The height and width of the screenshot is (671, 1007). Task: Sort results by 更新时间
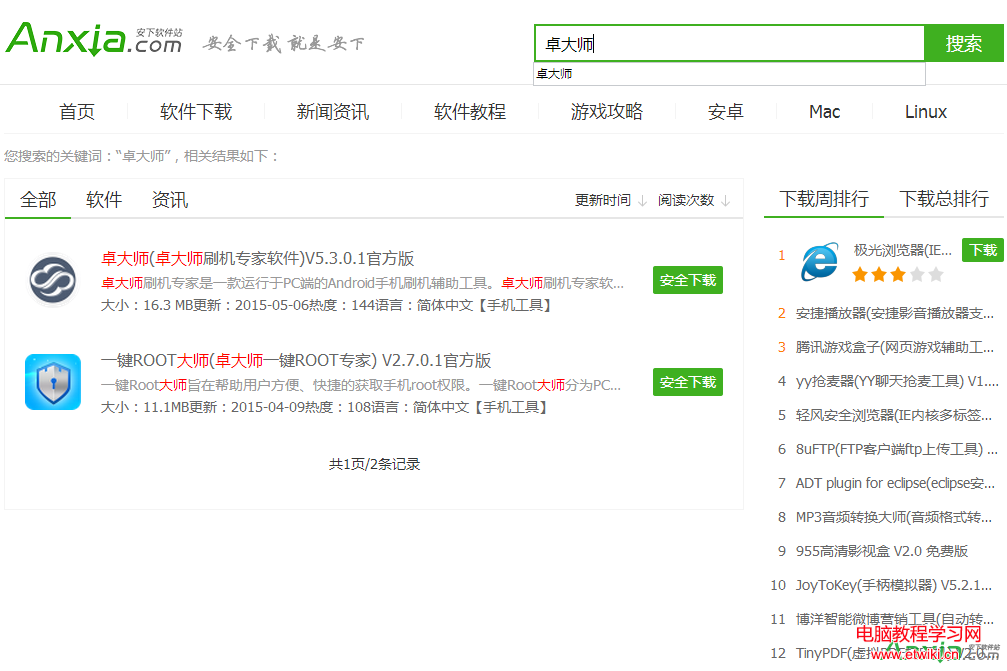(x=610, y=200)
